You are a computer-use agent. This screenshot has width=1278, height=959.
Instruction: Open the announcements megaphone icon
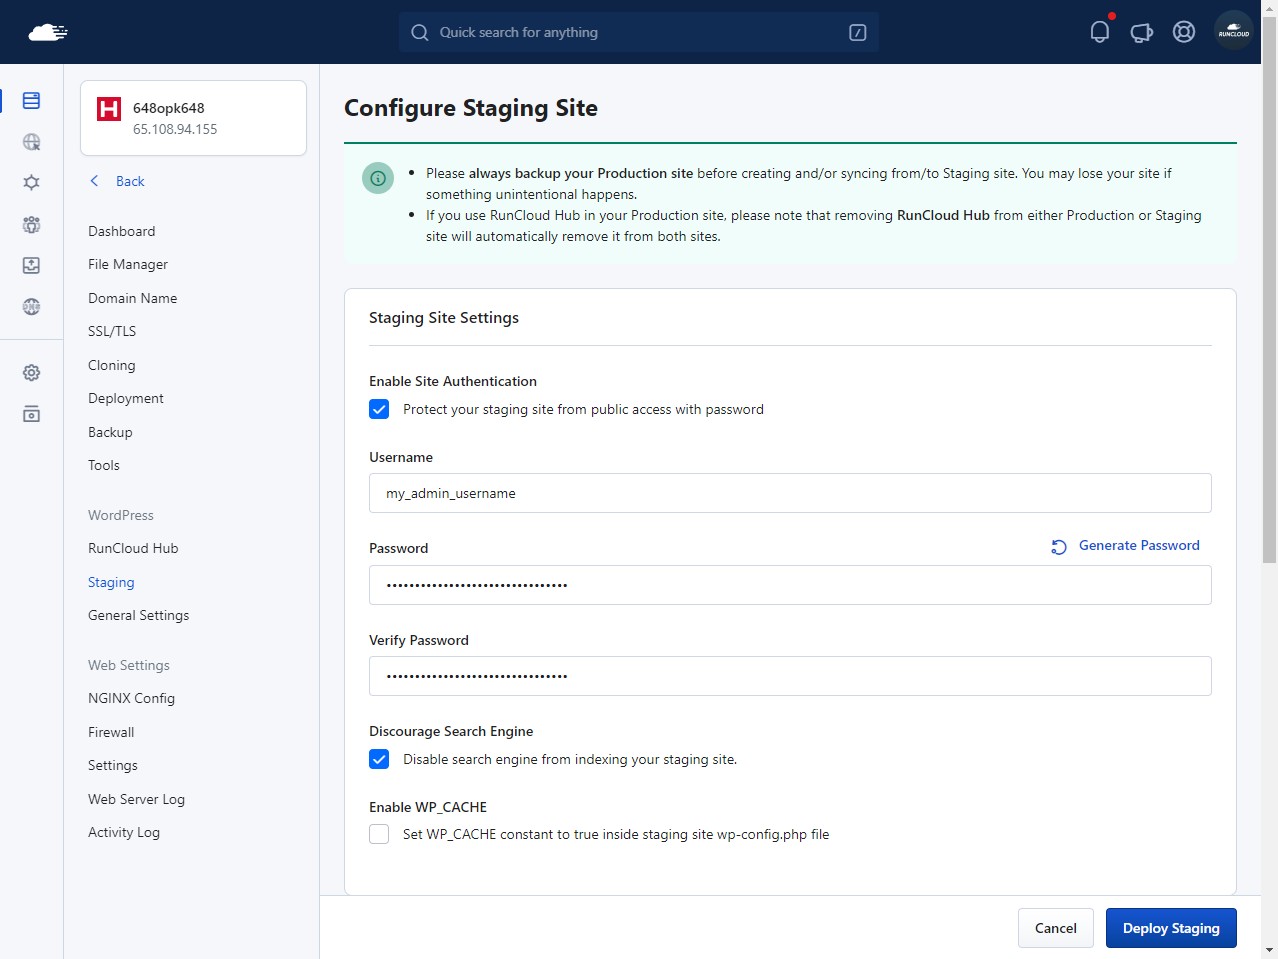[x=1142, y=32]
